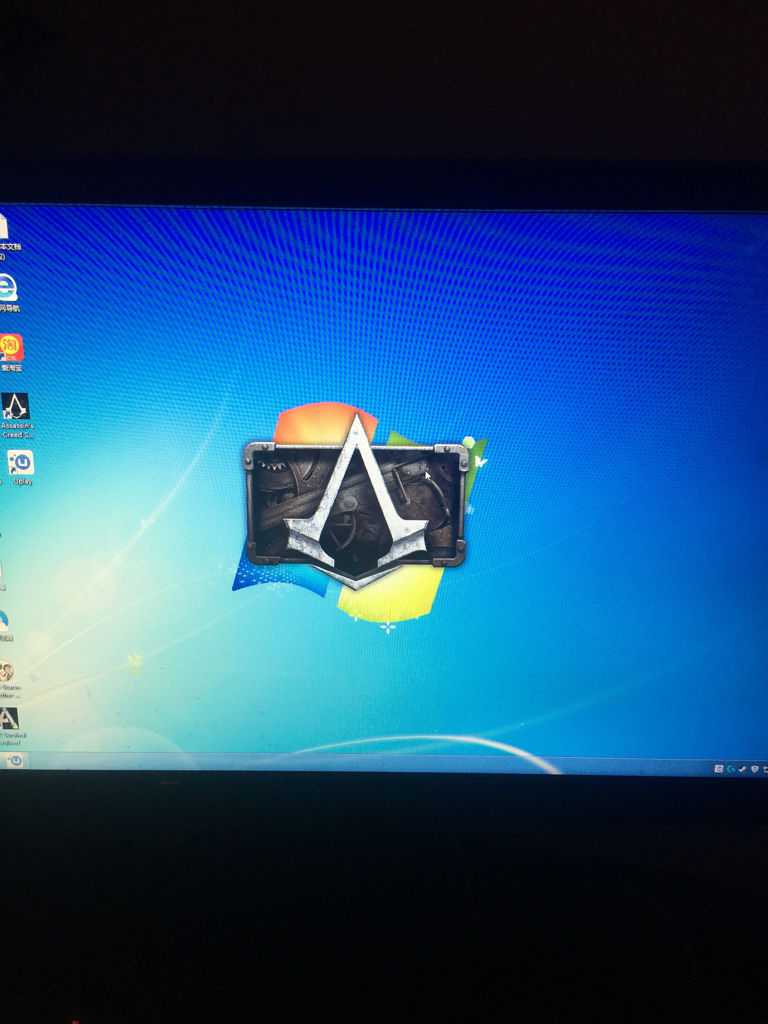This screenshot has width=768, height=1024.
Task: Open the blue arc desktop icon on left edge
Action: (x=4, y=620)
